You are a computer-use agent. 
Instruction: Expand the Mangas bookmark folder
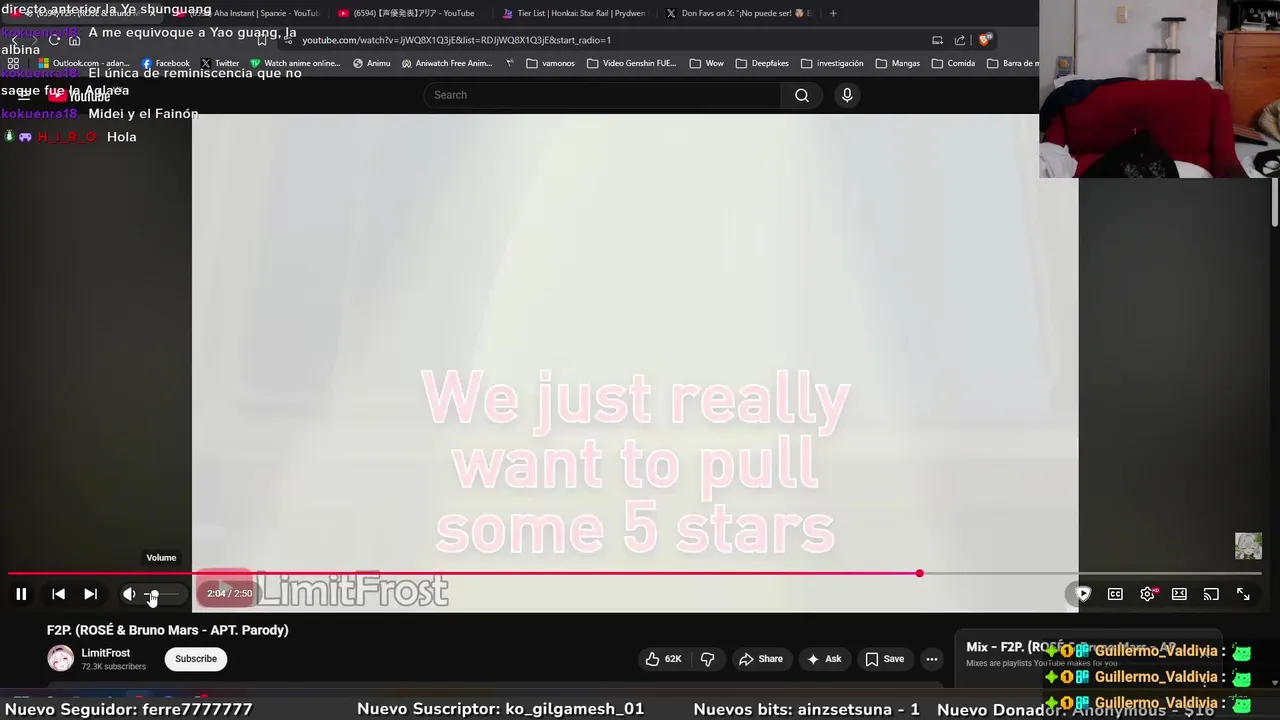(x=897, y=63)
